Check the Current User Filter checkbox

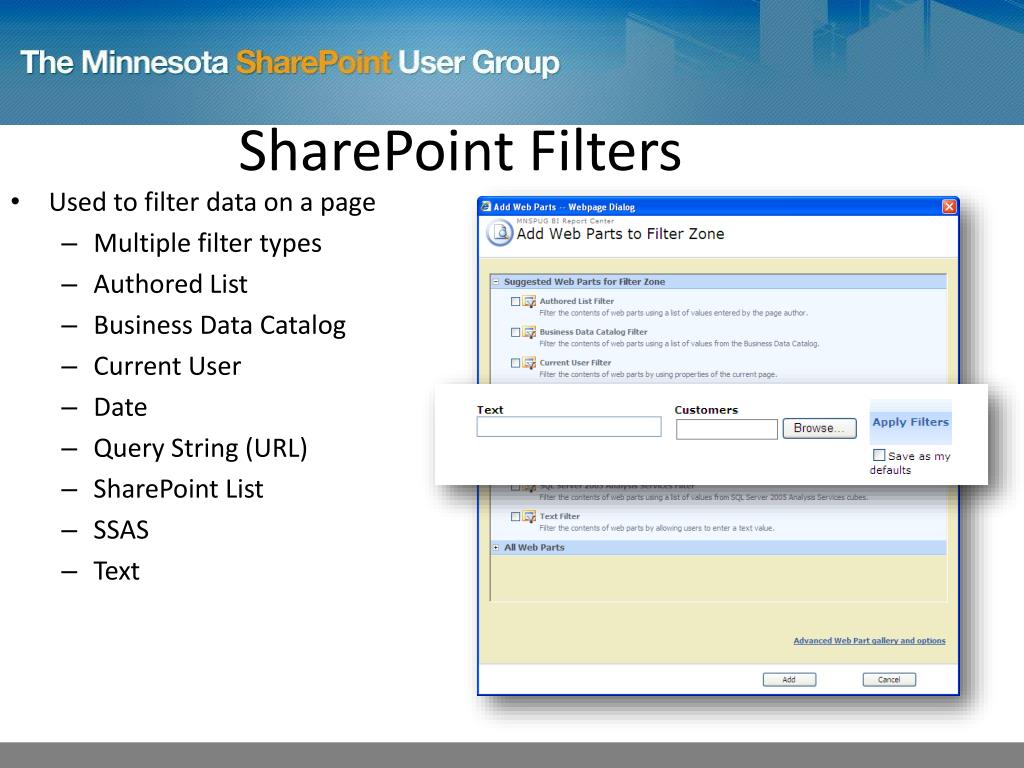(x=515, y=363)
